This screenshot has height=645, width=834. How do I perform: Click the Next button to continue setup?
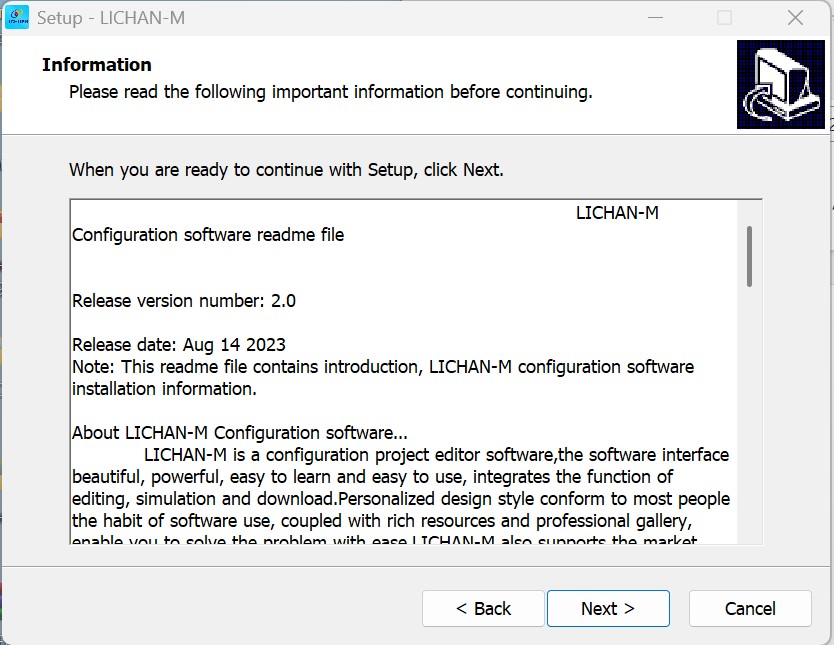608,608
